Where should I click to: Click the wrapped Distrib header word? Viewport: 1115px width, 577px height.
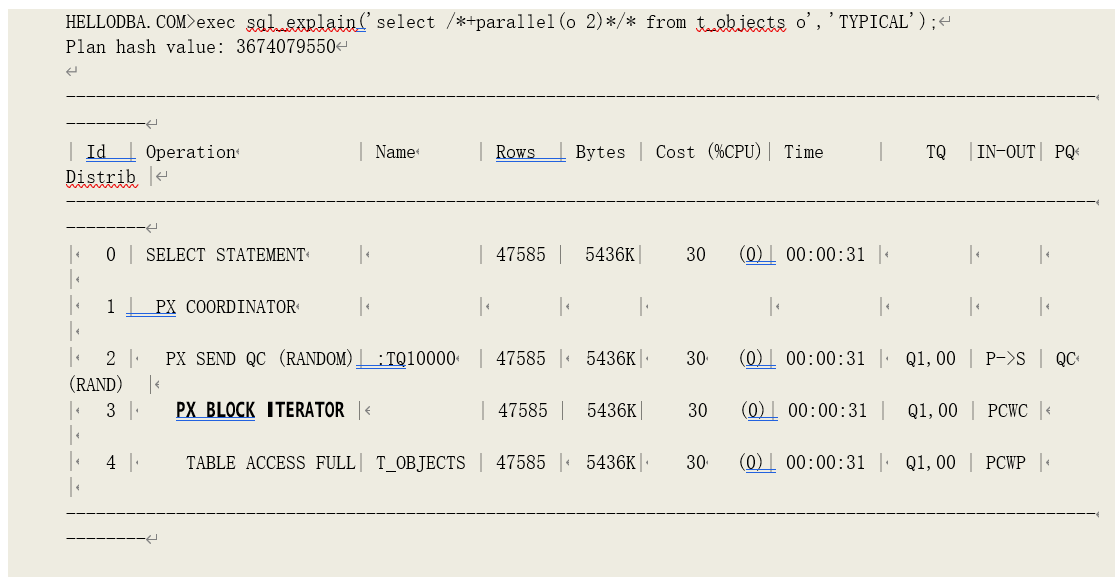coord(101,177)
